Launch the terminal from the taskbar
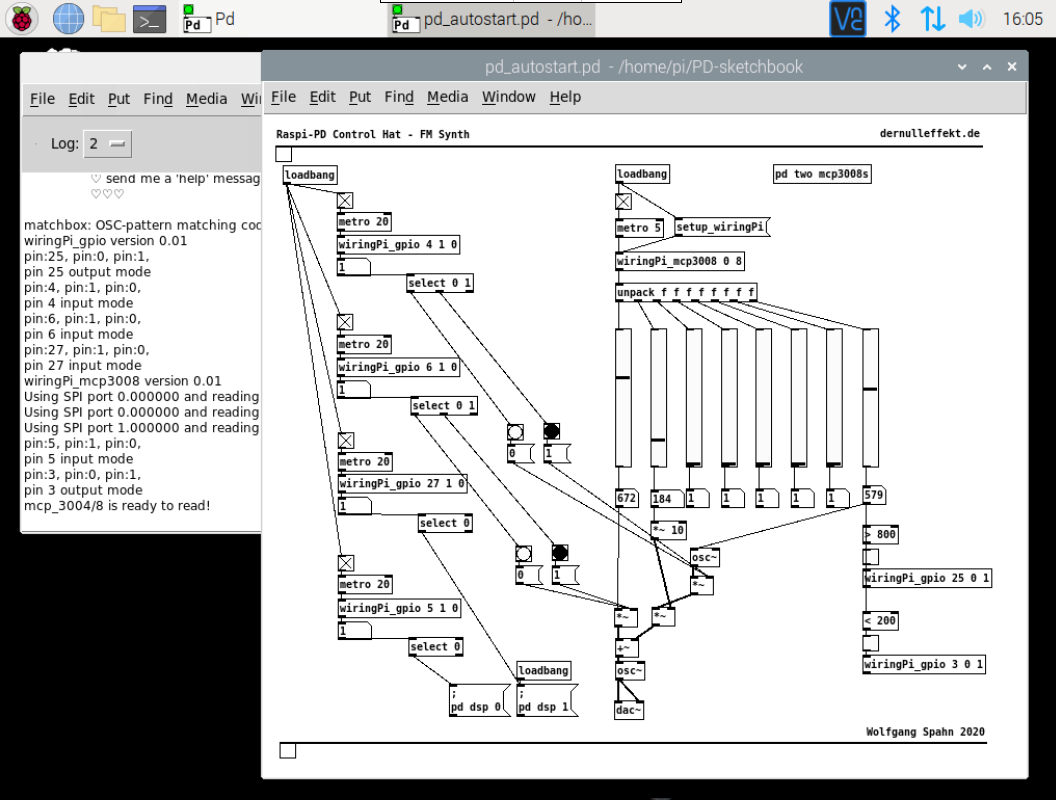The image size is (1056, 800). coord(149,18)
